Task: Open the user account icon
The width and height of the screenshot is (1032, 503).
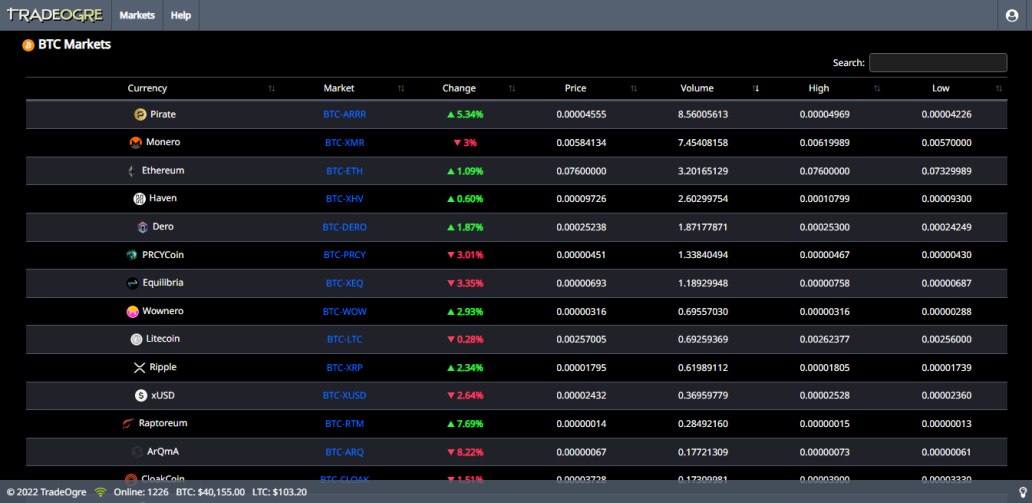Action: click(1012, 15)
